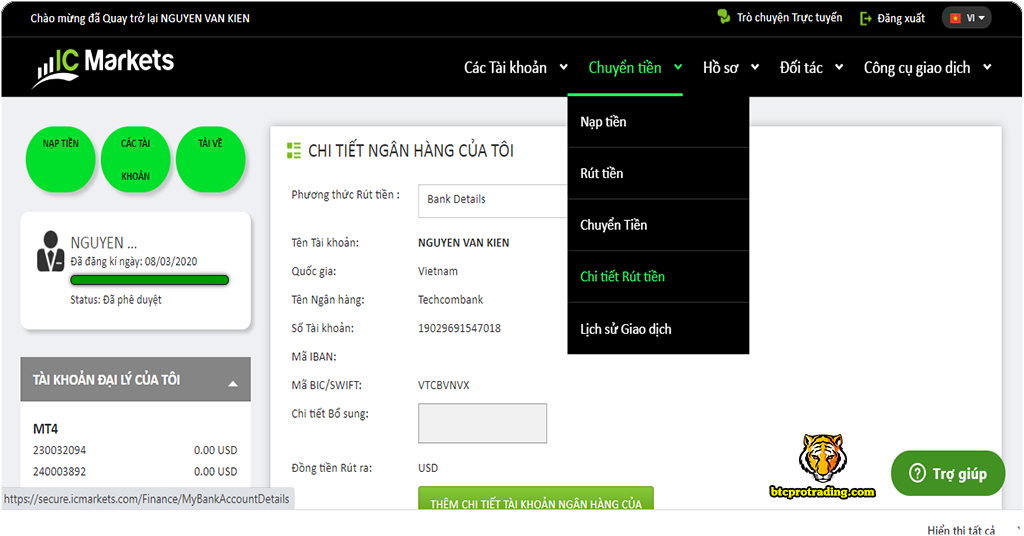Expand the Công cụ giao dịch menu
The width and height of the screenshot is (1024, 536).
point(927,67)
